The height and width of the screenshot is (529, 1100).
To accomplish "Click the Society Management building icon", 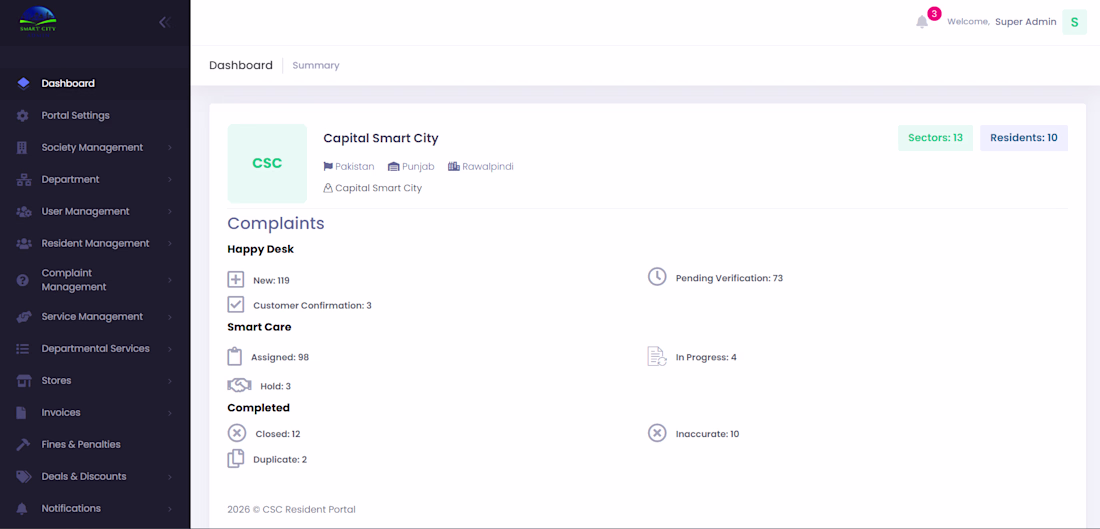I will (x=23, y=147).
